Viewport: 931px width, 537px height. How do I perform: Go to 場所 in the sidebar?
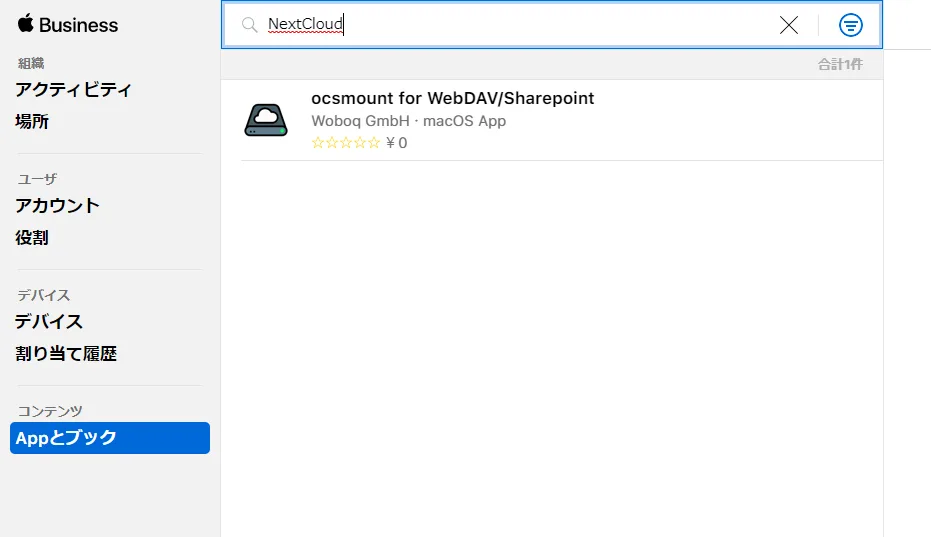[x=32, y=121]
